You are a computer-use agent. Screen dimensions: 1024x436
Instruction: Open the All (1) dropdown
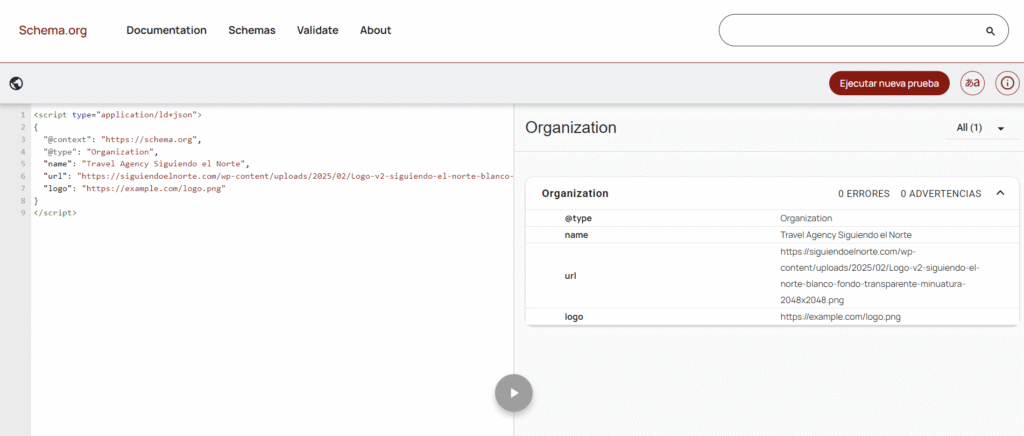[x=980, y=128]
